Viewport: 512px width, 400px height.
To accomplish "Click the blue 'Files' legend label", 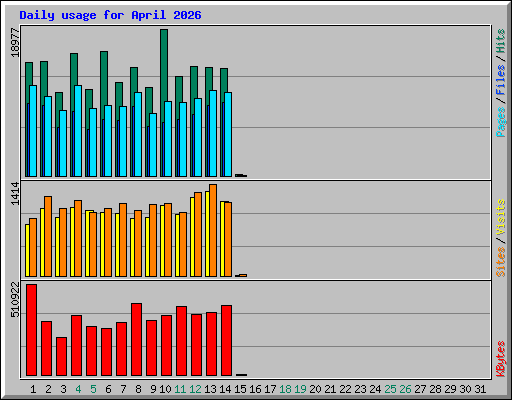I will click(500, 80).
